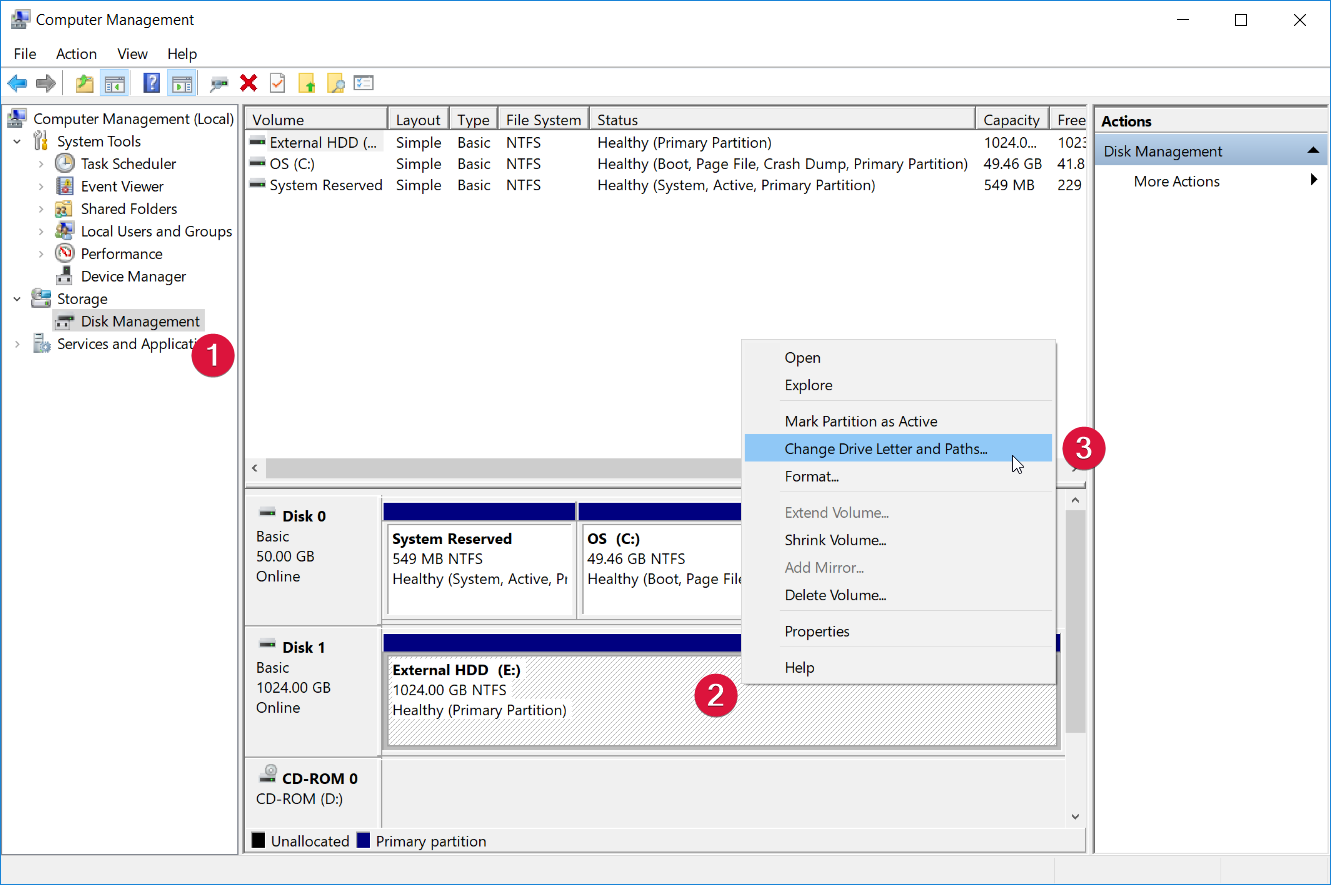Click the disk view scroll-down arrow
Screen dimensions: 1331x885
tap(1076, 817)
